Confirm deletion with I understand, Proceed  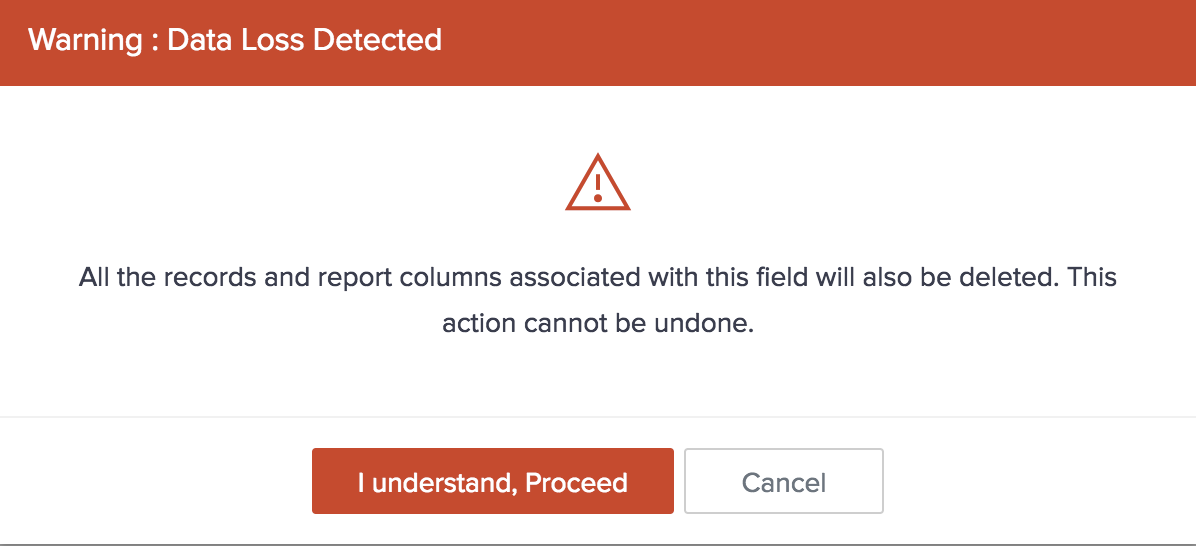[492, 481]
